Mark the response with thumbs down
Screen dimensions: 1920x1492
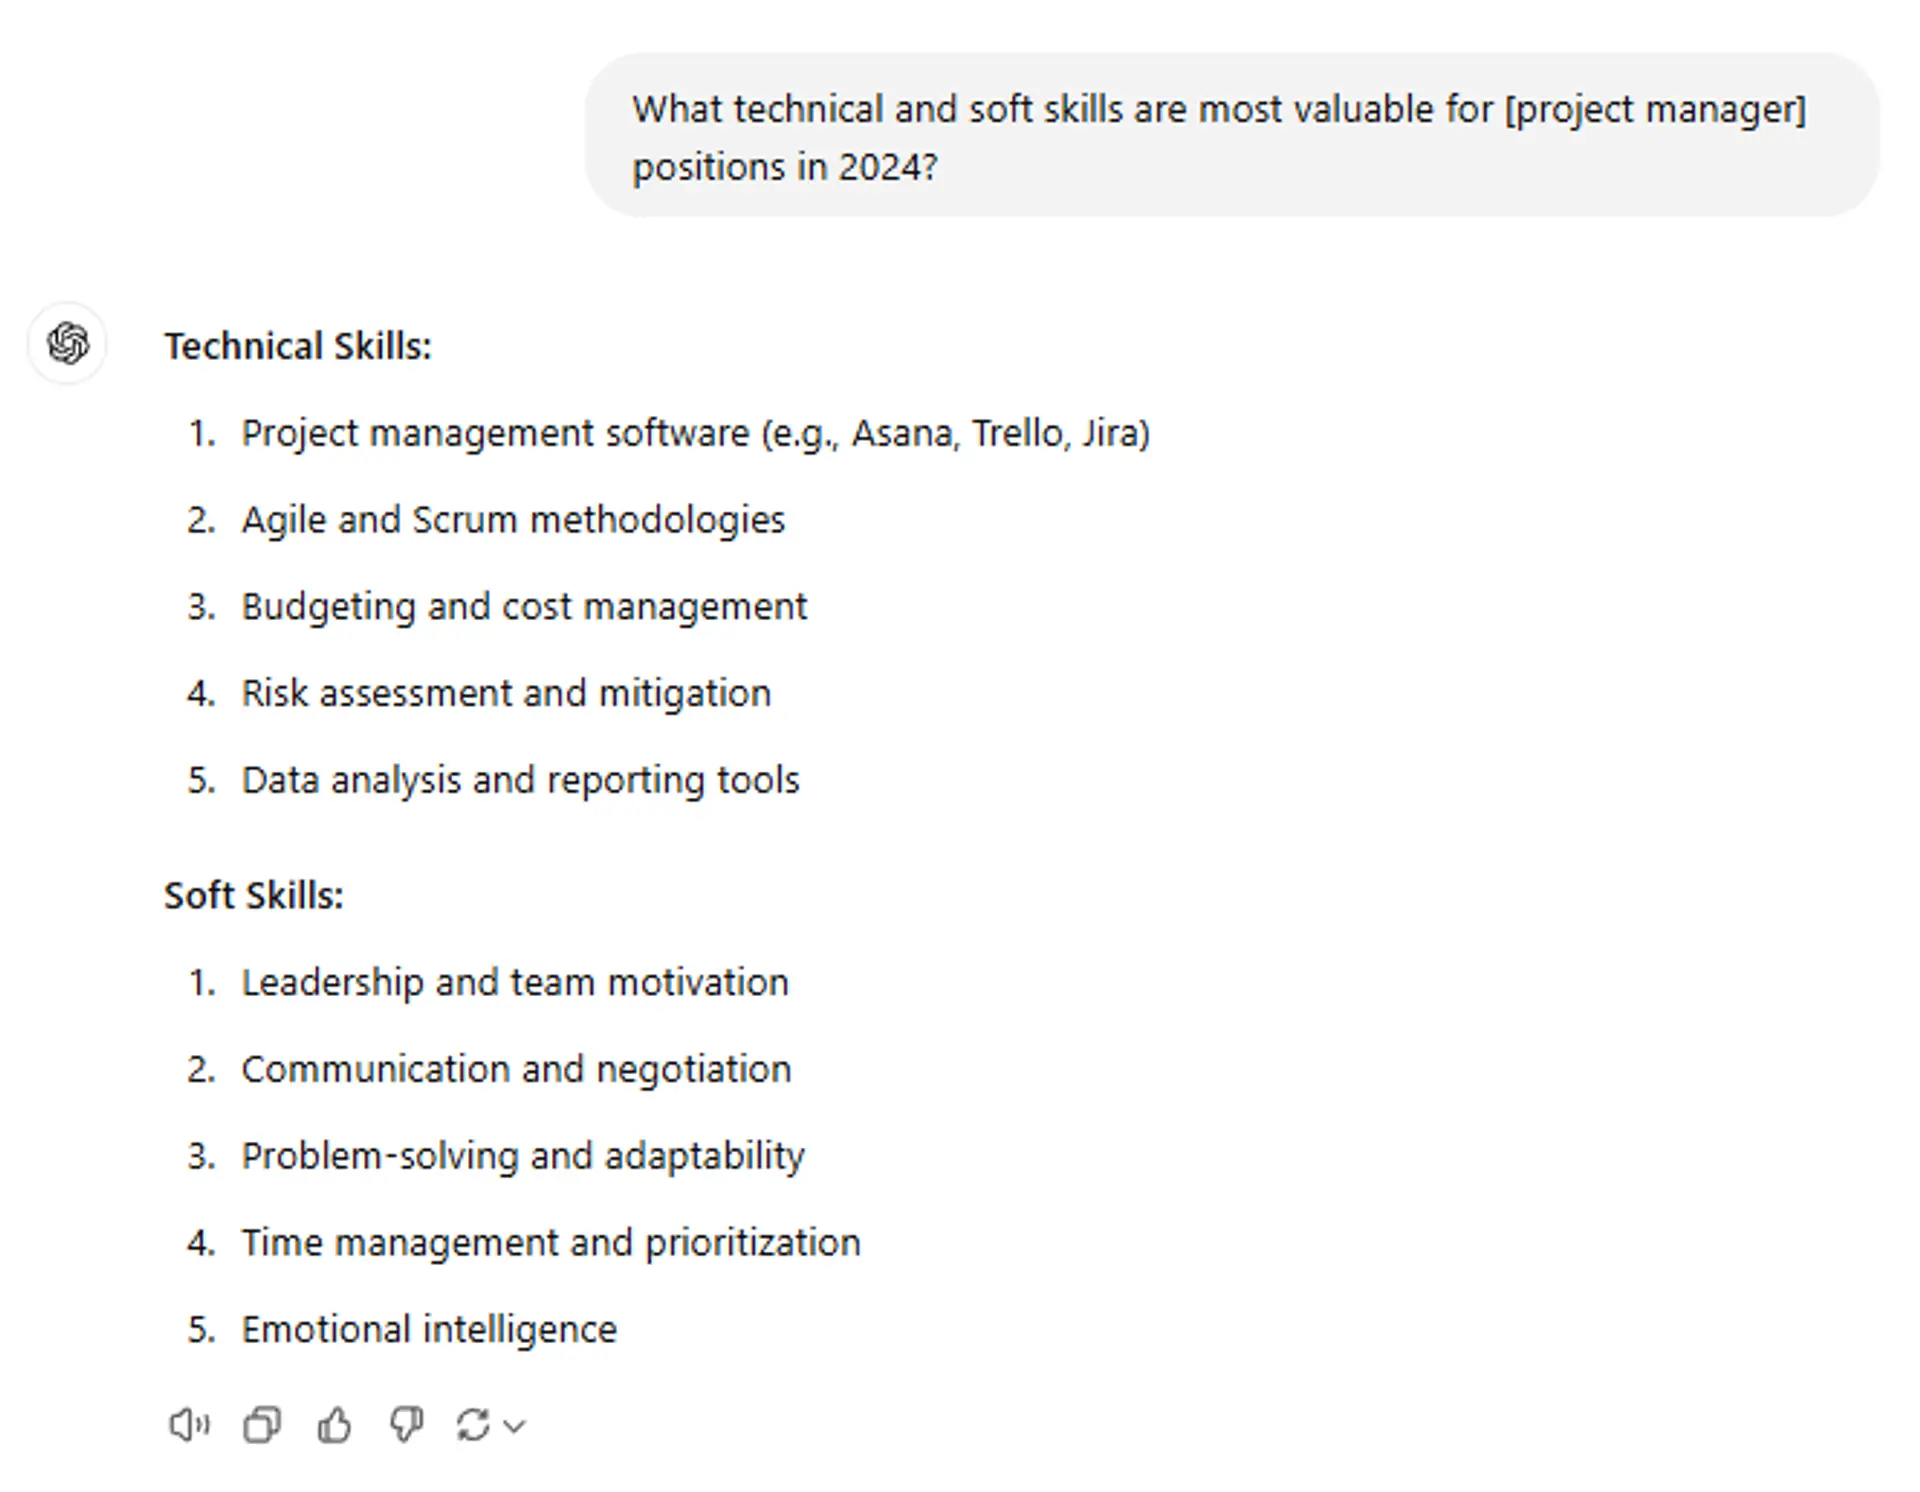pos(406,1424)
